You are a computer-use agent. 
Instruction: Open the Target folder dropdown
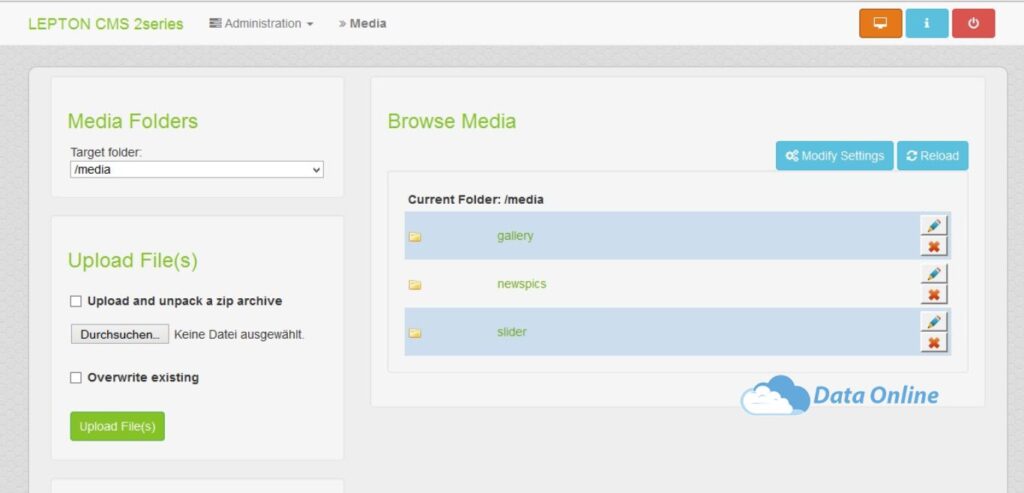pos(197,170)
